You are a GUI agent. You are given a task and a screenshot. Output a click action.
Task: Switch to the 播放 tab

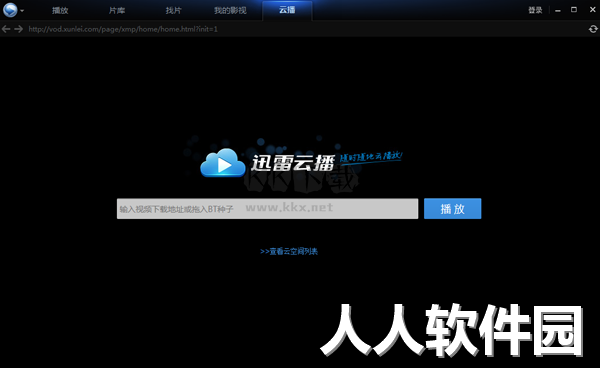point(60,10)
